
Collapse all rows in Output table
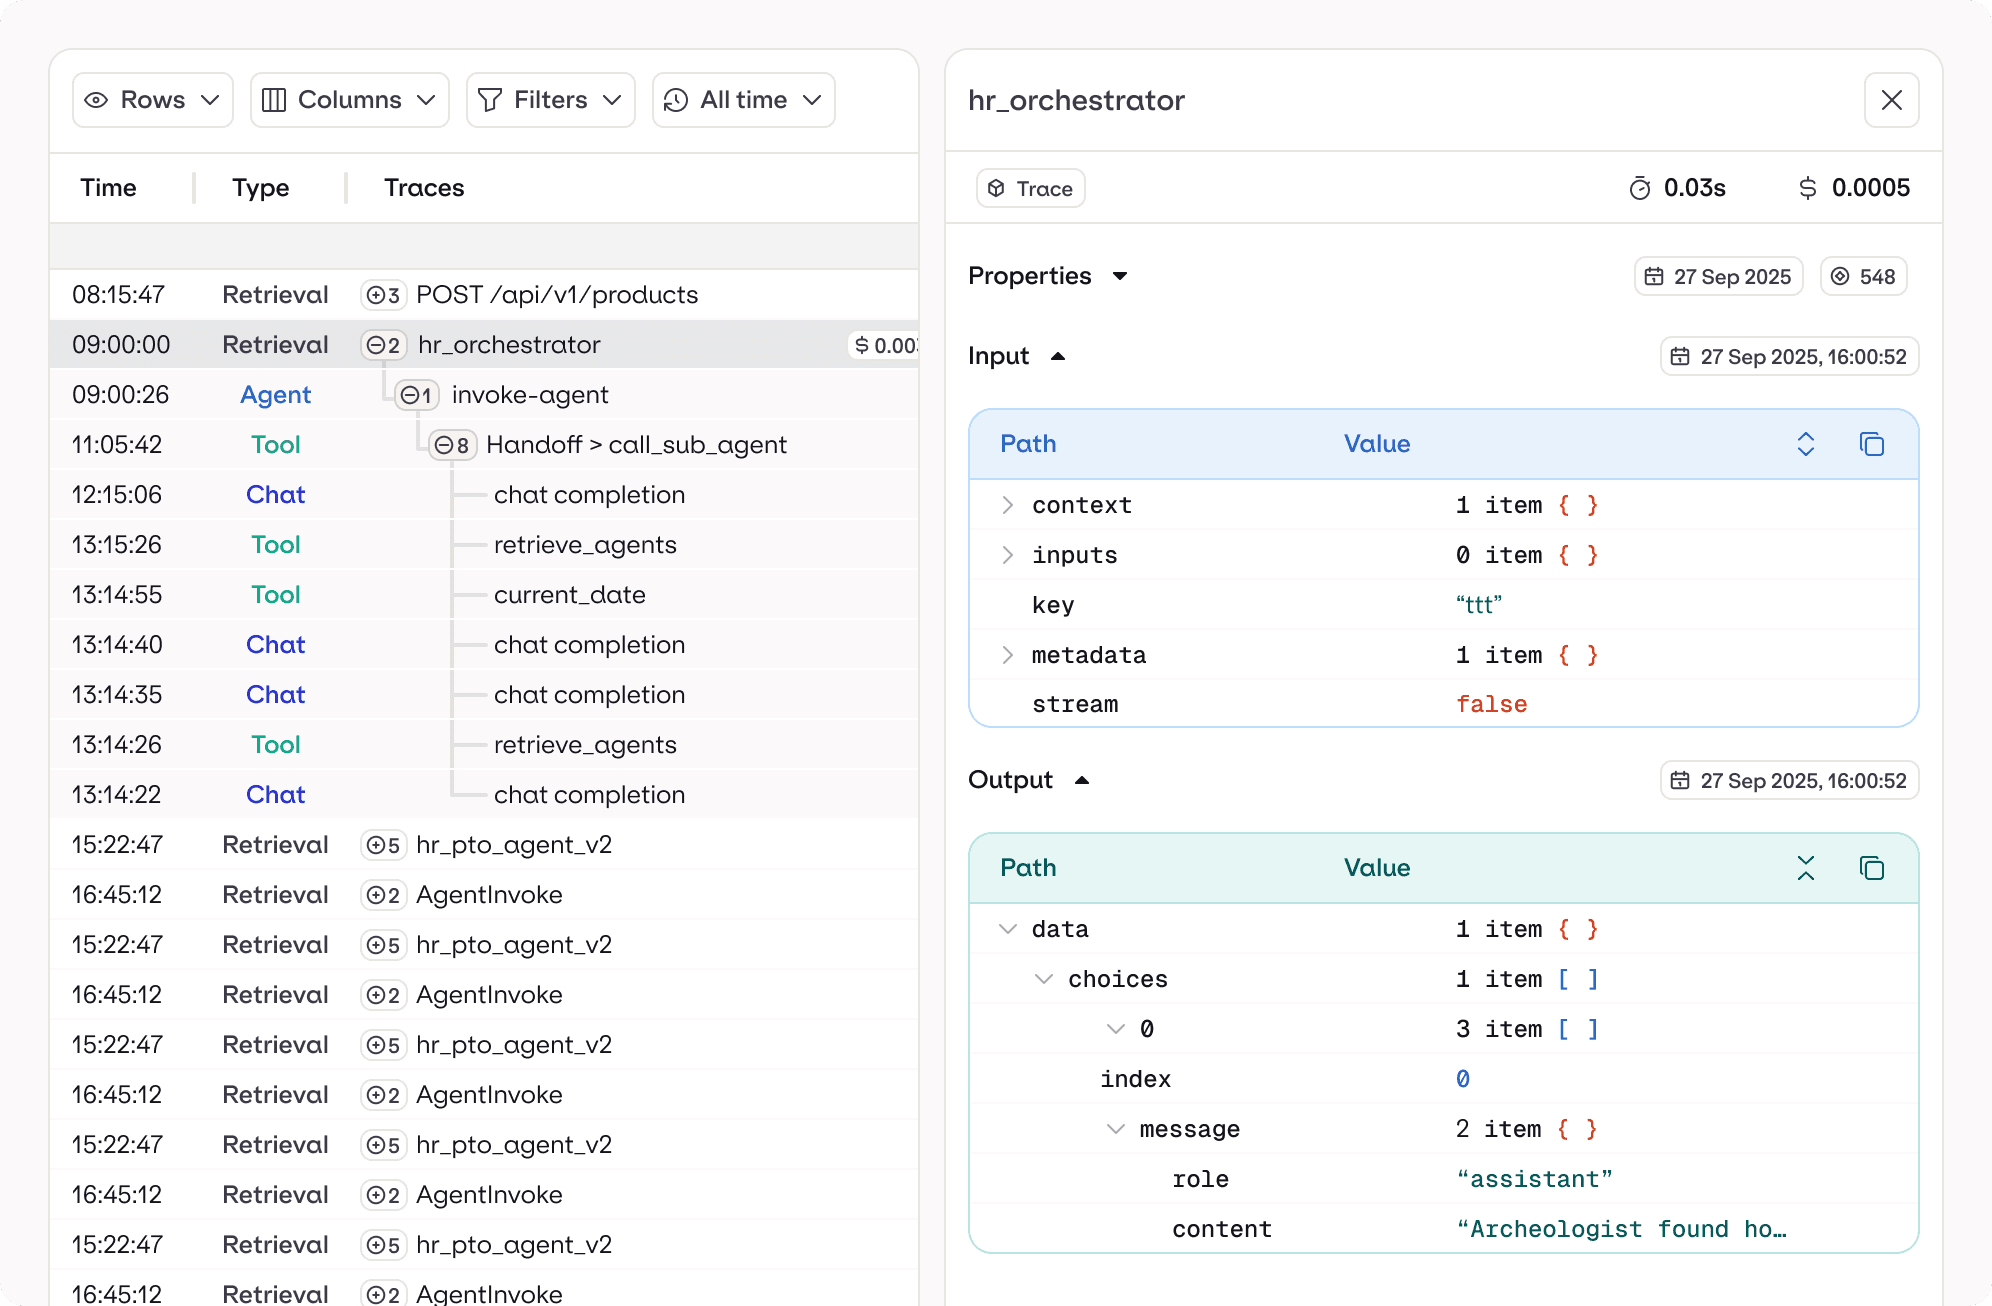pyautogui.click(x=1805, y=868)
